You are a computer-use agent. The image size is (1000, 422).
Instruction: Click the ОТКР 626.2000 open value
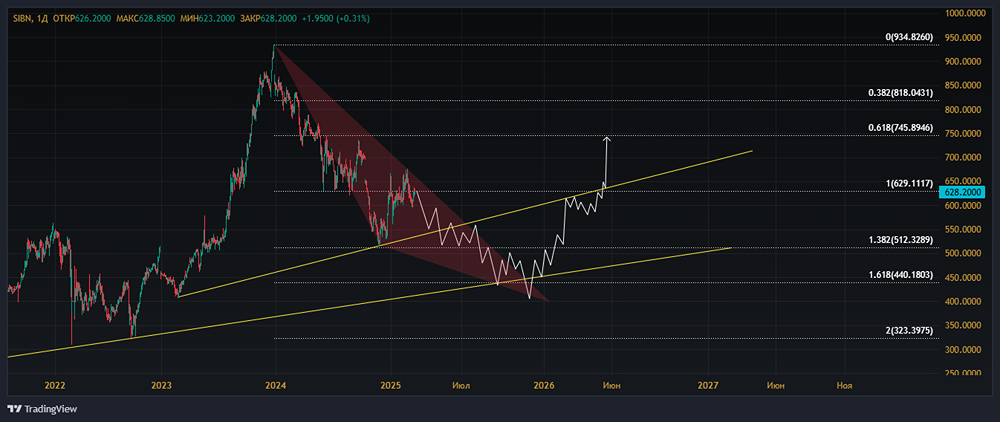[x=81, y=19]
